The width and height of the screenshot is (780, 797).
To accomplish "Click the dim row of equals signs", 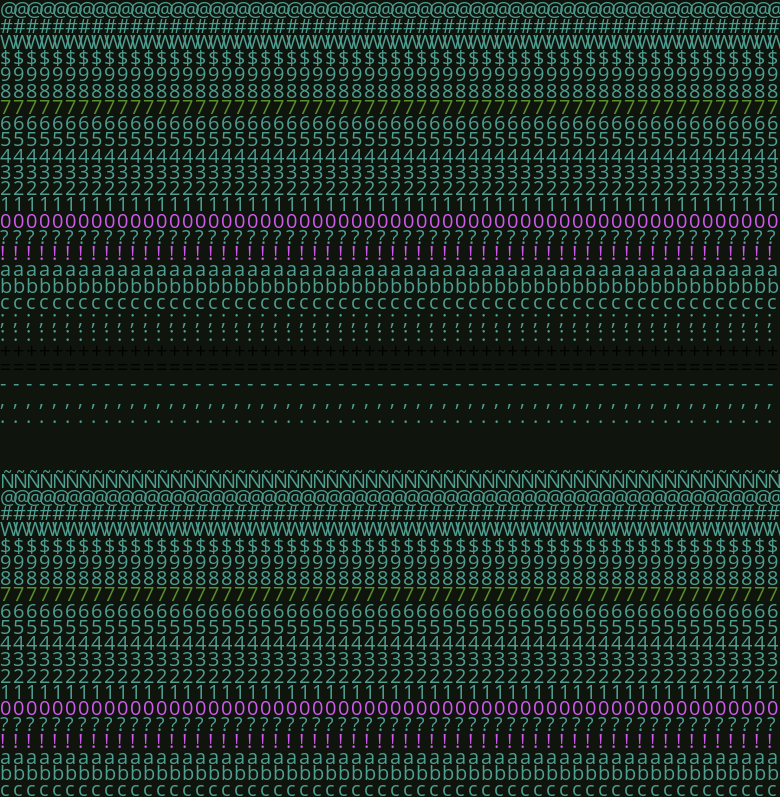I will [390, 367].
